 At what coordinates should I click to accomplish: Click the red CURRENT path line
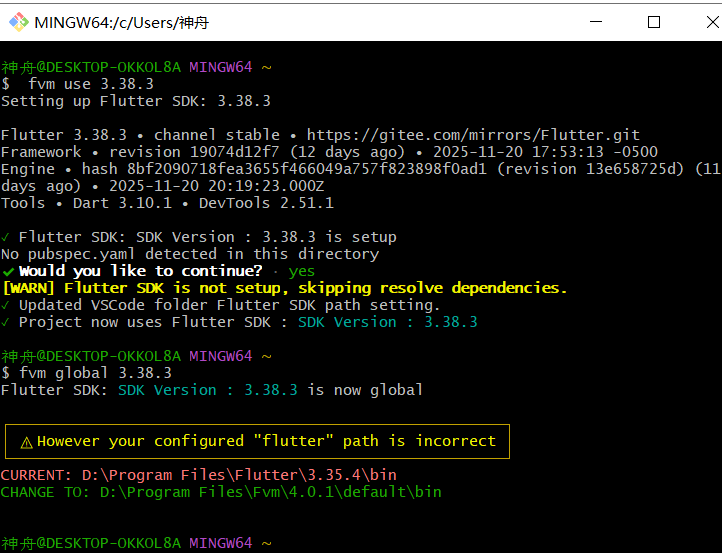coord(198,475)
